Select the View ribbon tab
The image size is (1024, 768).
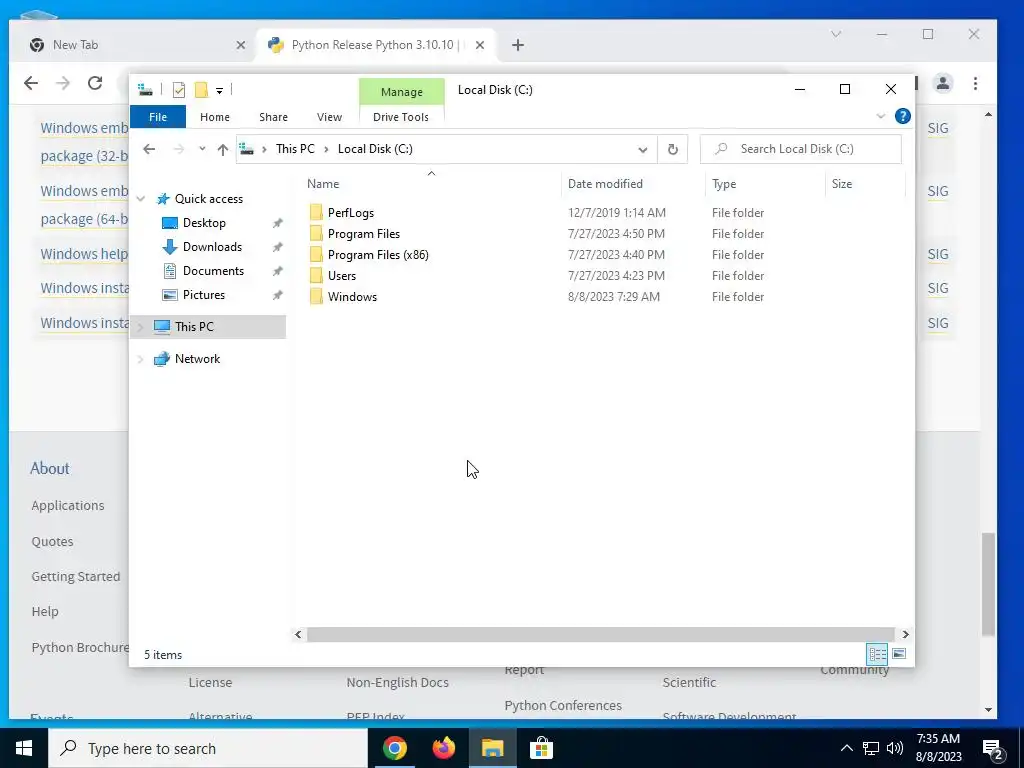pos(329,117)
